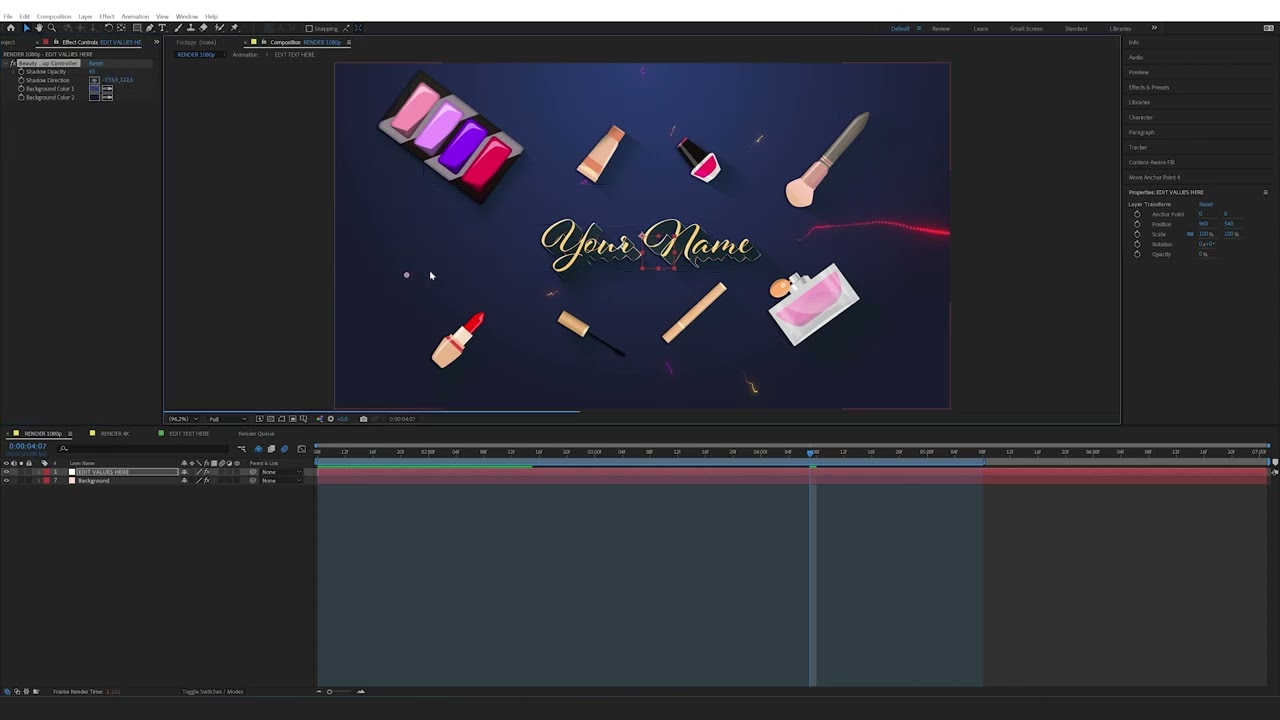Click the timeline search field
The image size is (1280, 720).
point(144,449)
